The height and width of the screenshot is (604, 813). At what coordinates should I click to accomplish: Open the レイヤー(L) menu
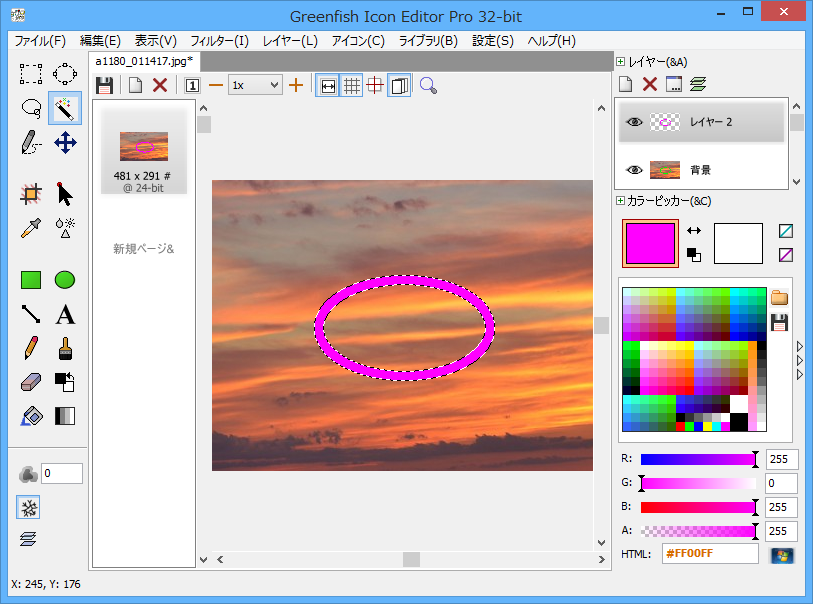click(x=290, y=41)
